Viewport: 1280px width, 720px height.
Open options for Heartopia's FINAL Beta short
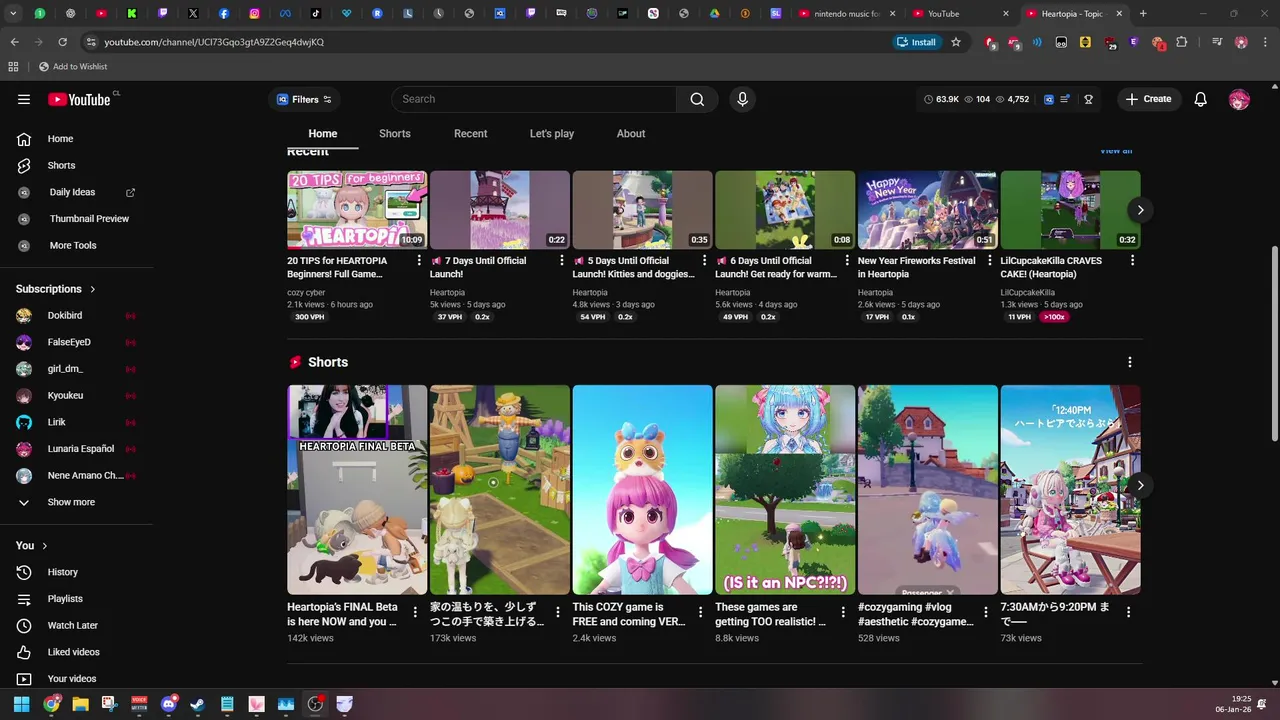415,612
